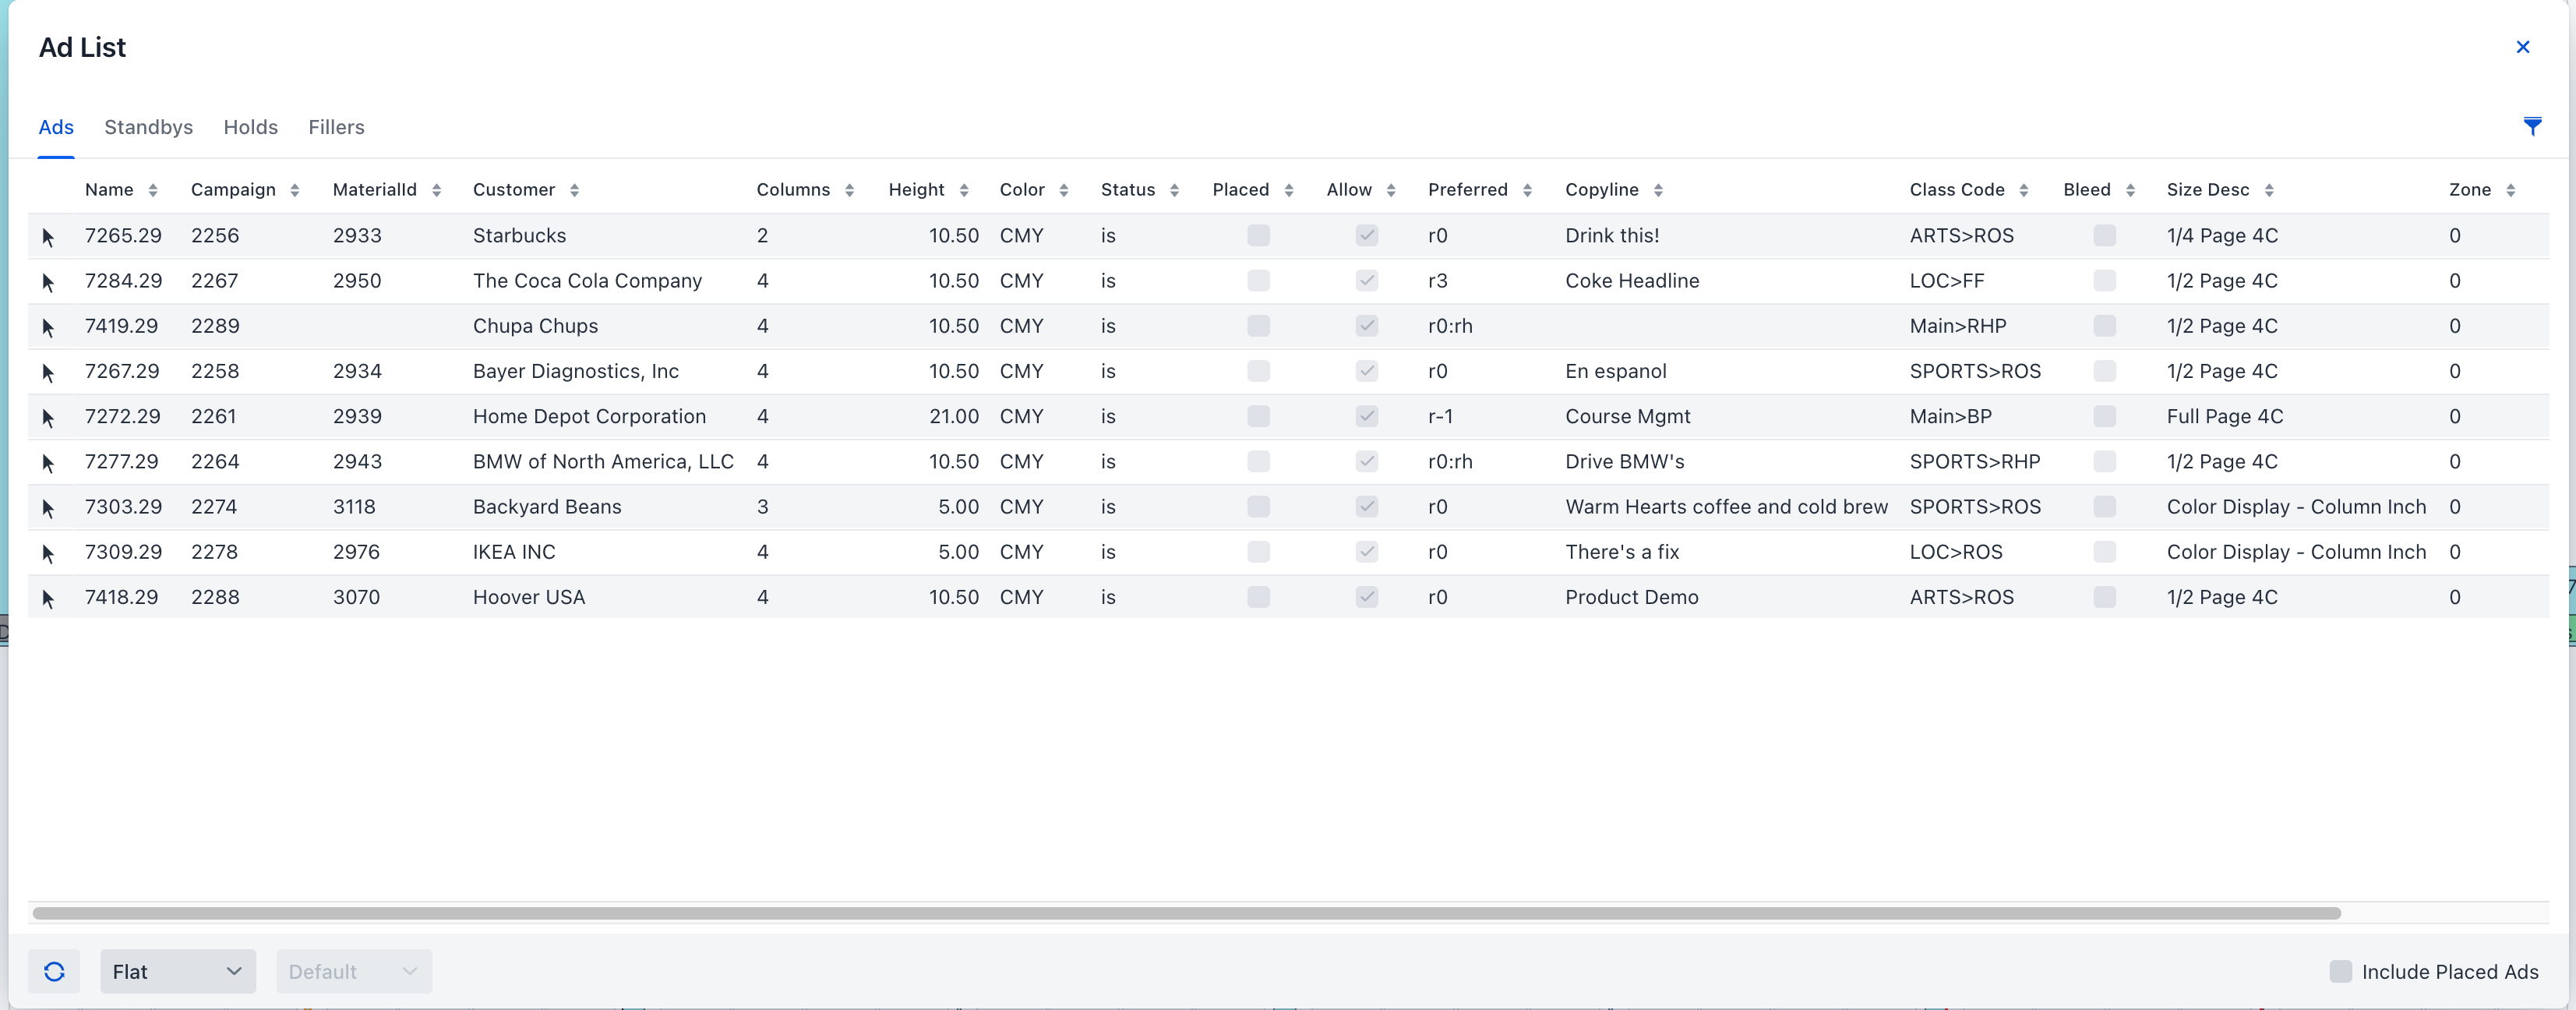
Task: Click the arrow icon for Starbucks row
Action: [x=48, y=237]
